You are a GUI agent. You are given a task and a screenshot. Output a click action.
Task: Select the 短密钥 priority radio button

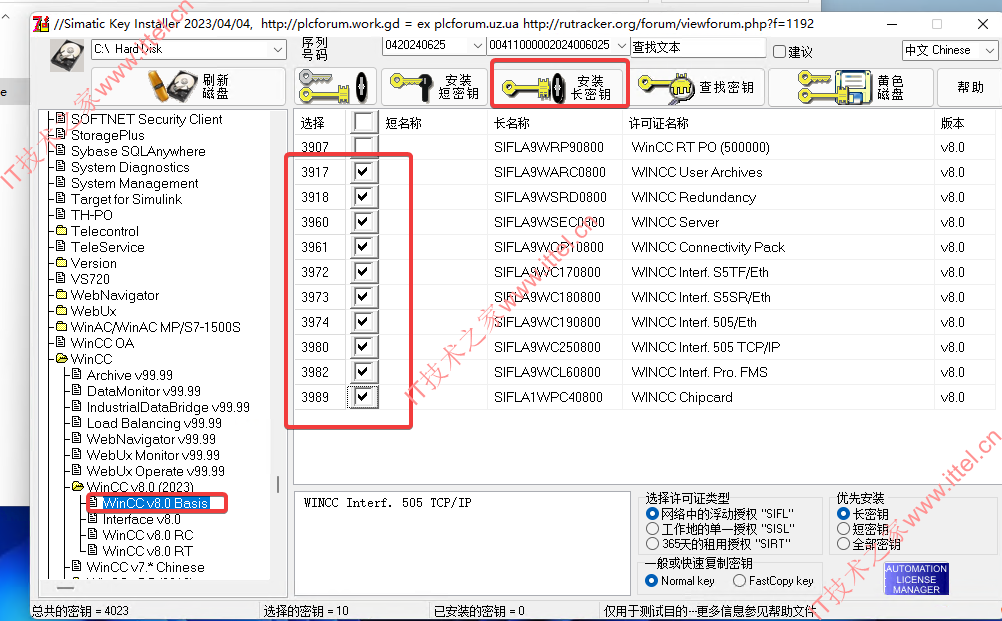[x=843, y=528]
